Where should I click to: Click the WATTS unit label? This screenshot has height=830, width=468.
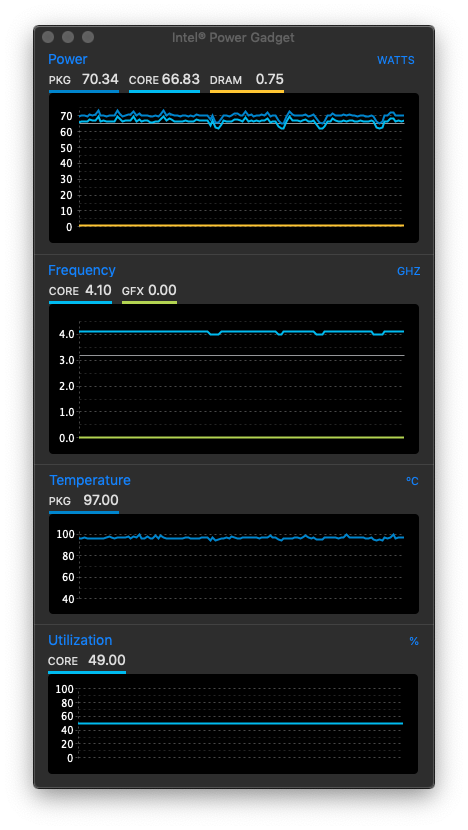pos(395,60)
